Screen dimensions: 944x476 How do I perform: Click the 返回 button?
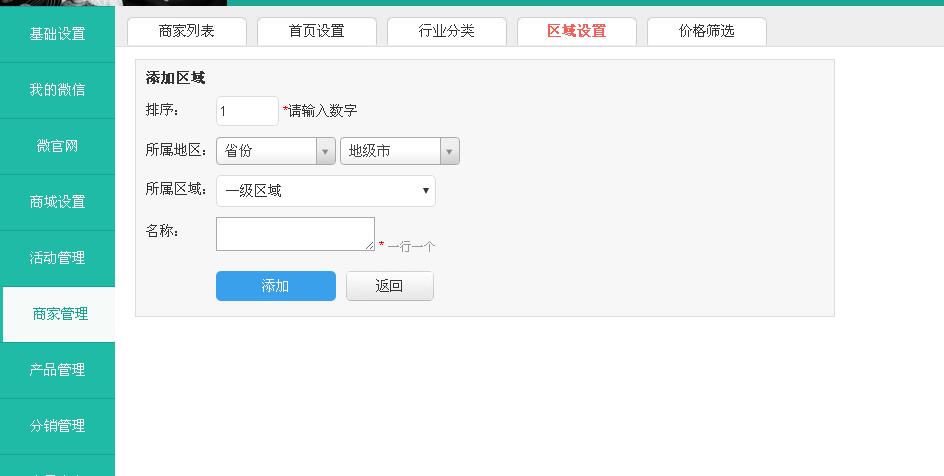click(x=390, y=286)
